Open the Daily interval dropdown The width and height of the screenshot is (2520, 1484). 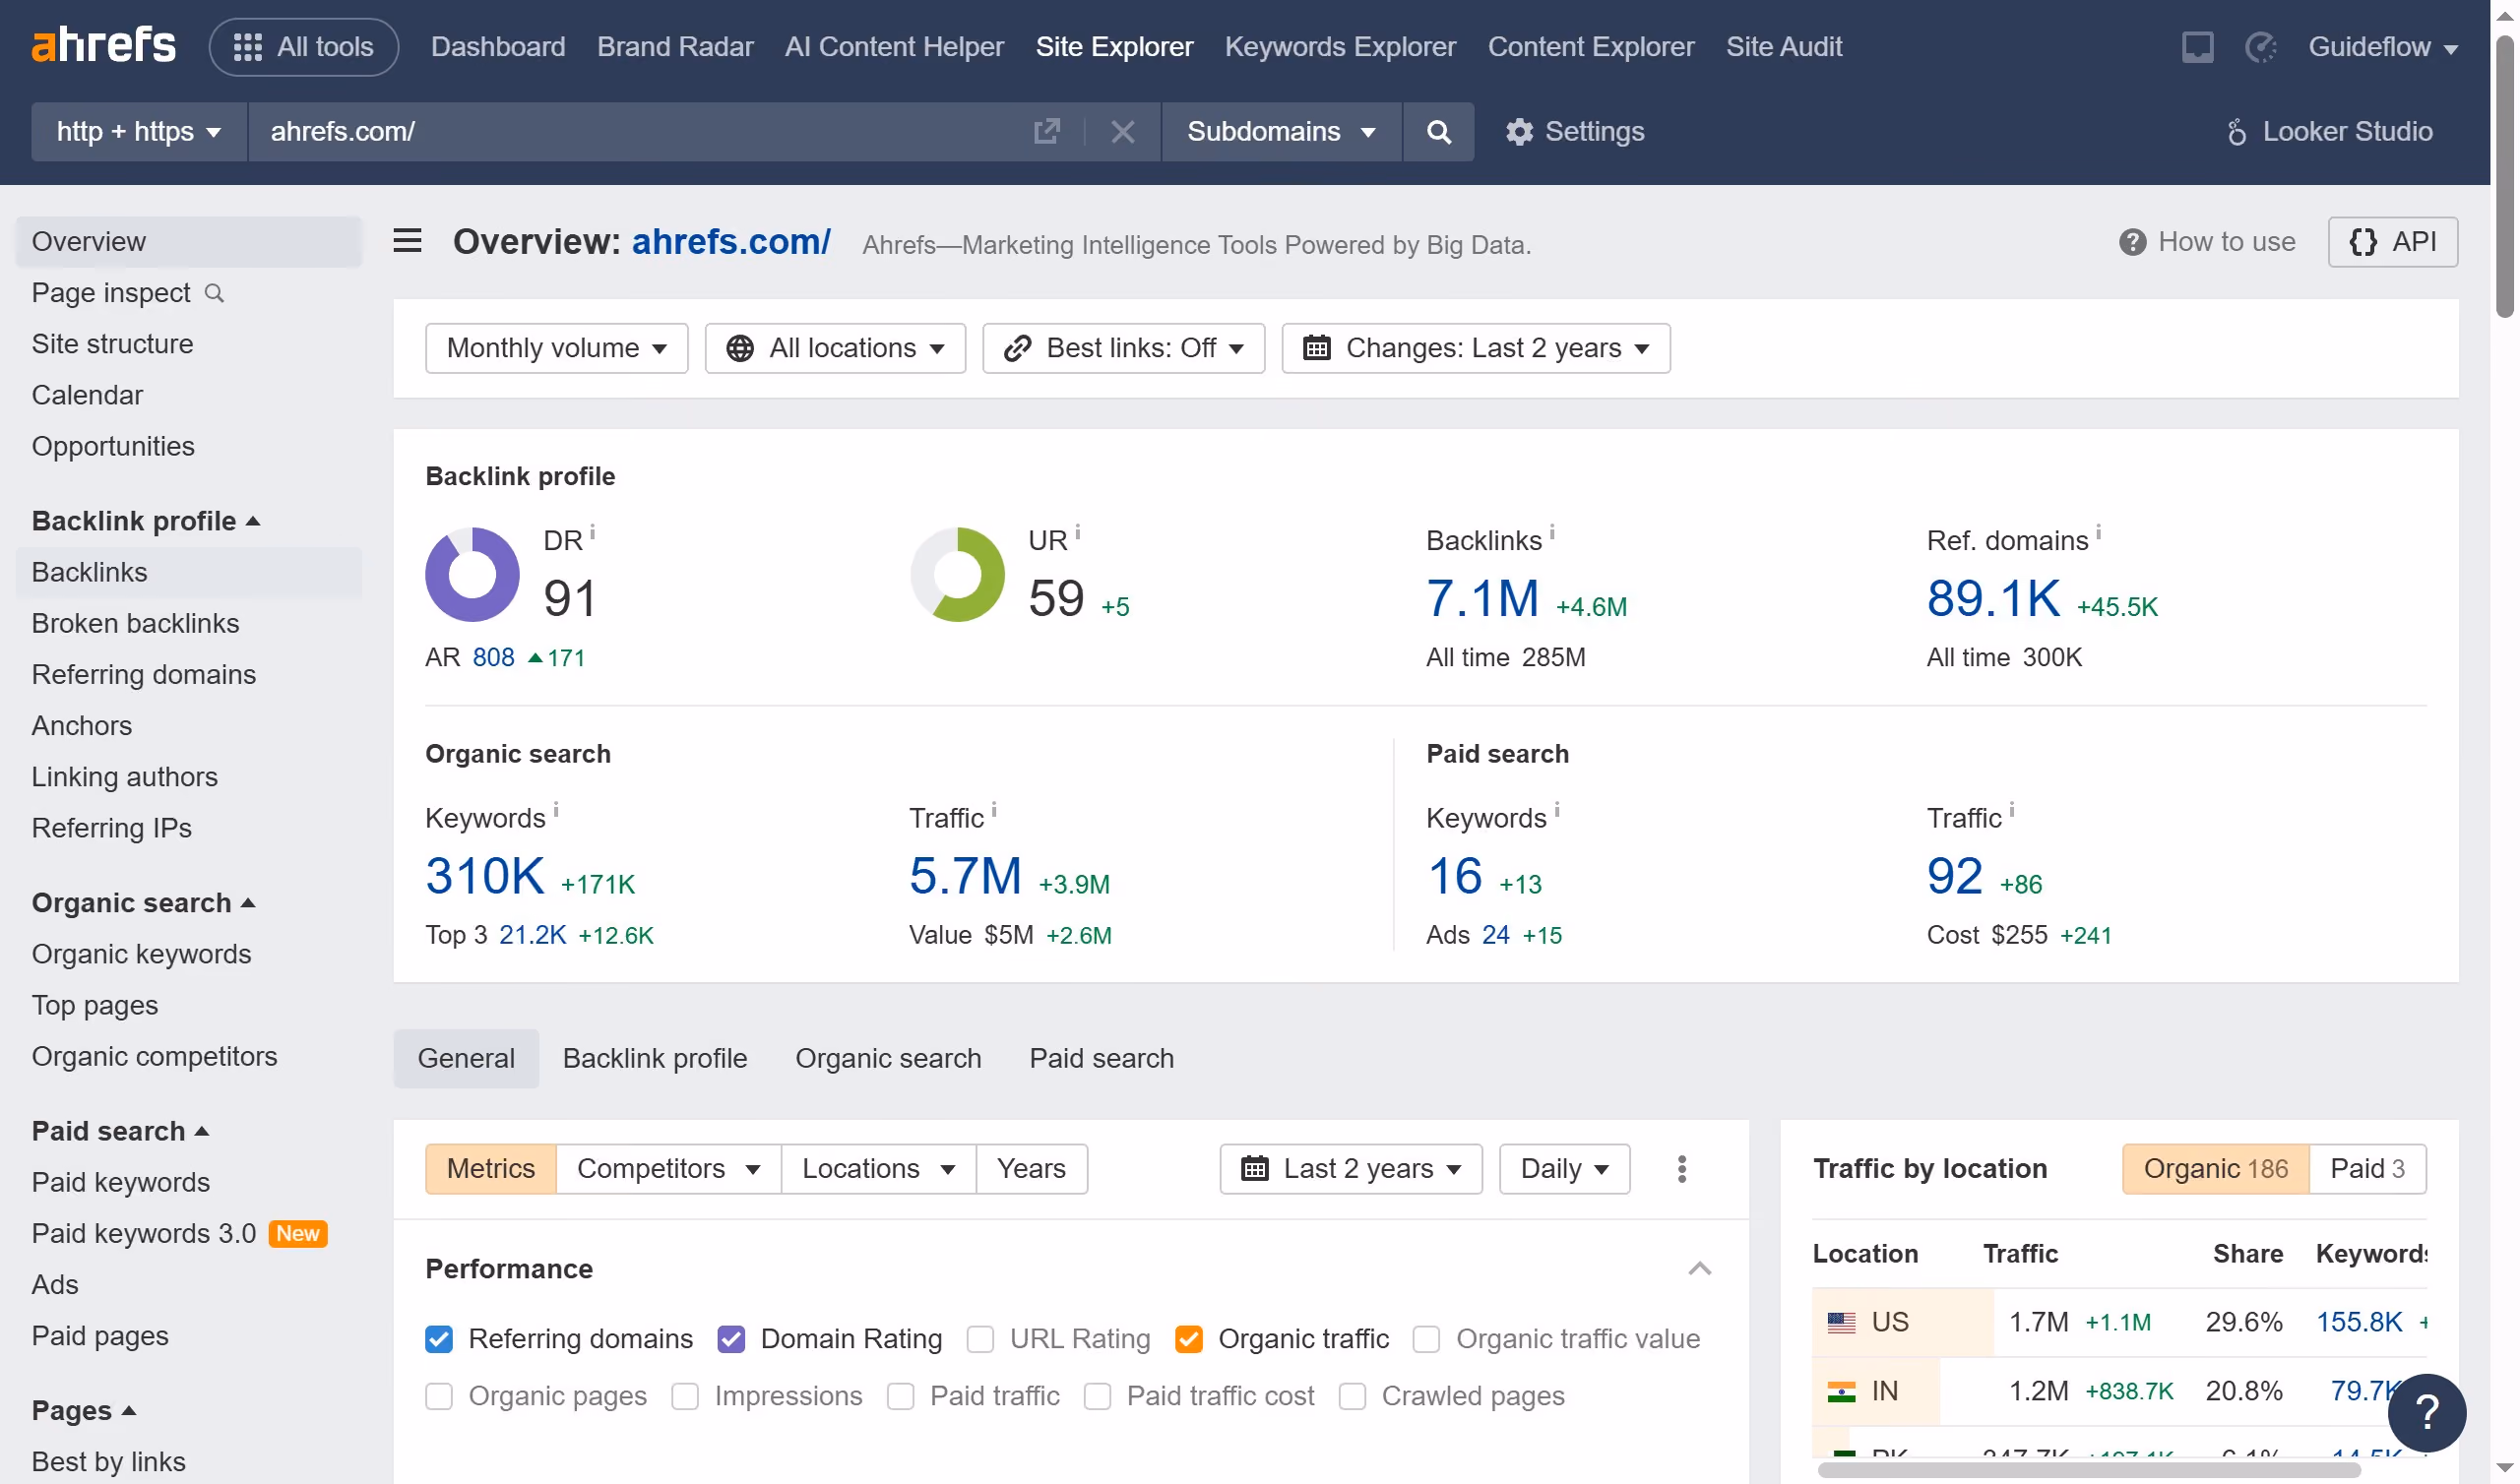pyautogui.click(x=1564, y=1169)
